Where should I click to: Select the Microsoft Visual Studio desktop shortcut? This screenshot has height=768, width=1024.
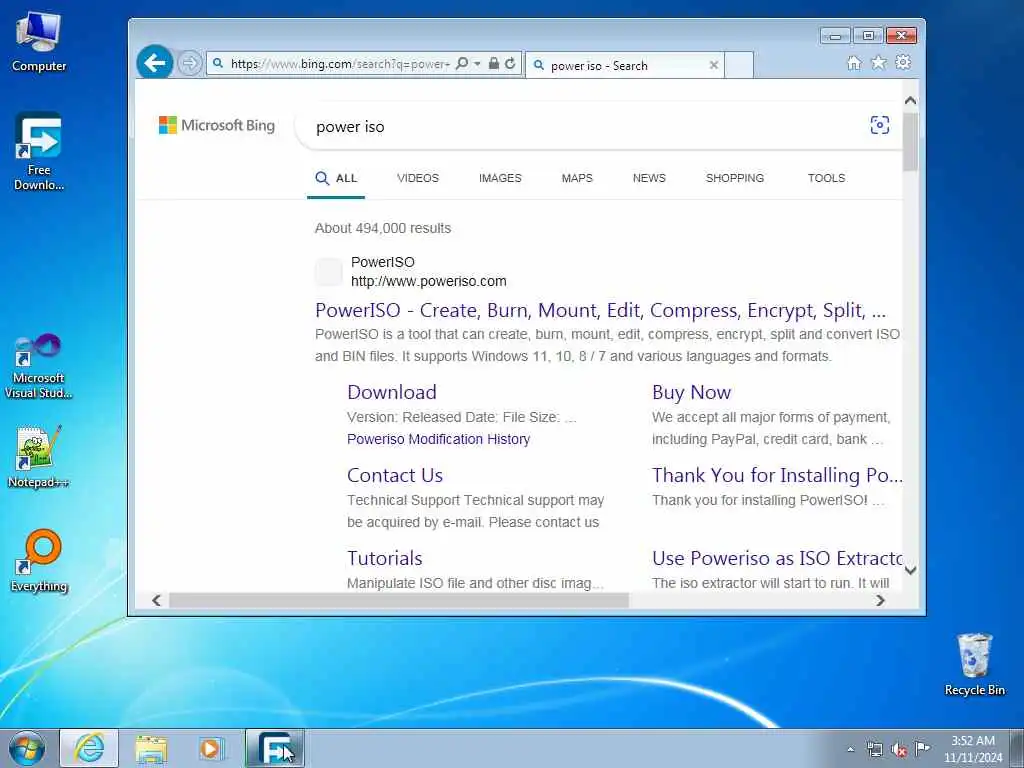(x=39, y=366)
